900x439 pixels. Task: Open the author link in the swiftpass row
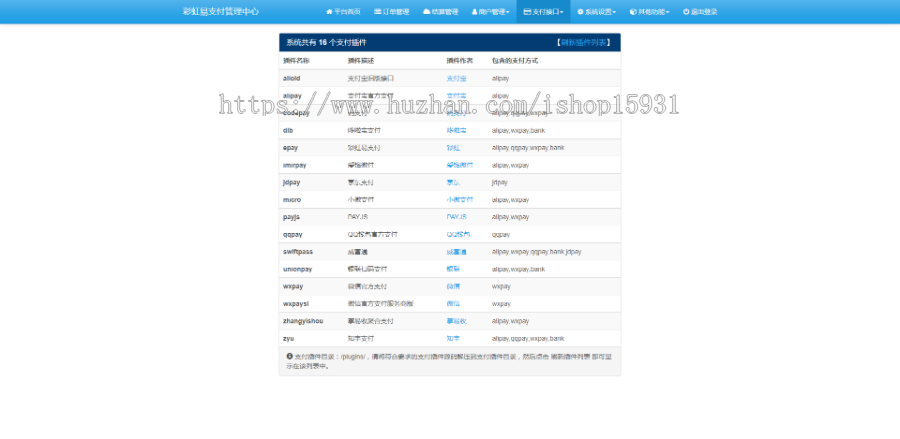pos(456,252)
